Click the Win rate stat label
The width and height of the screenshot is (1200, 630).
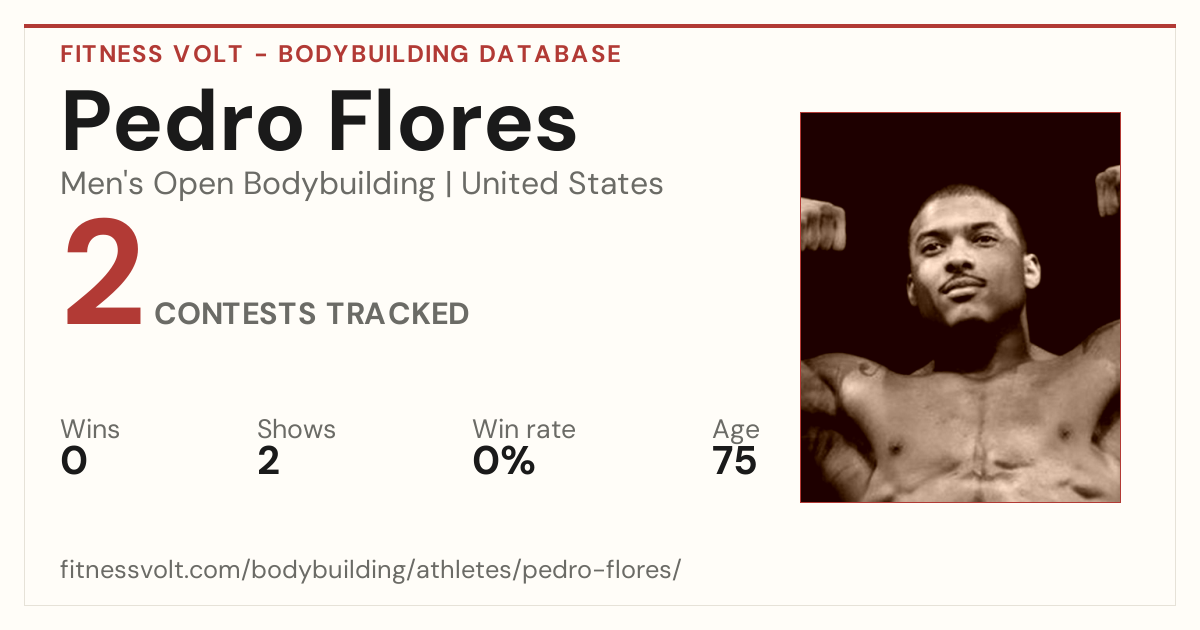[x=524, y=429]
